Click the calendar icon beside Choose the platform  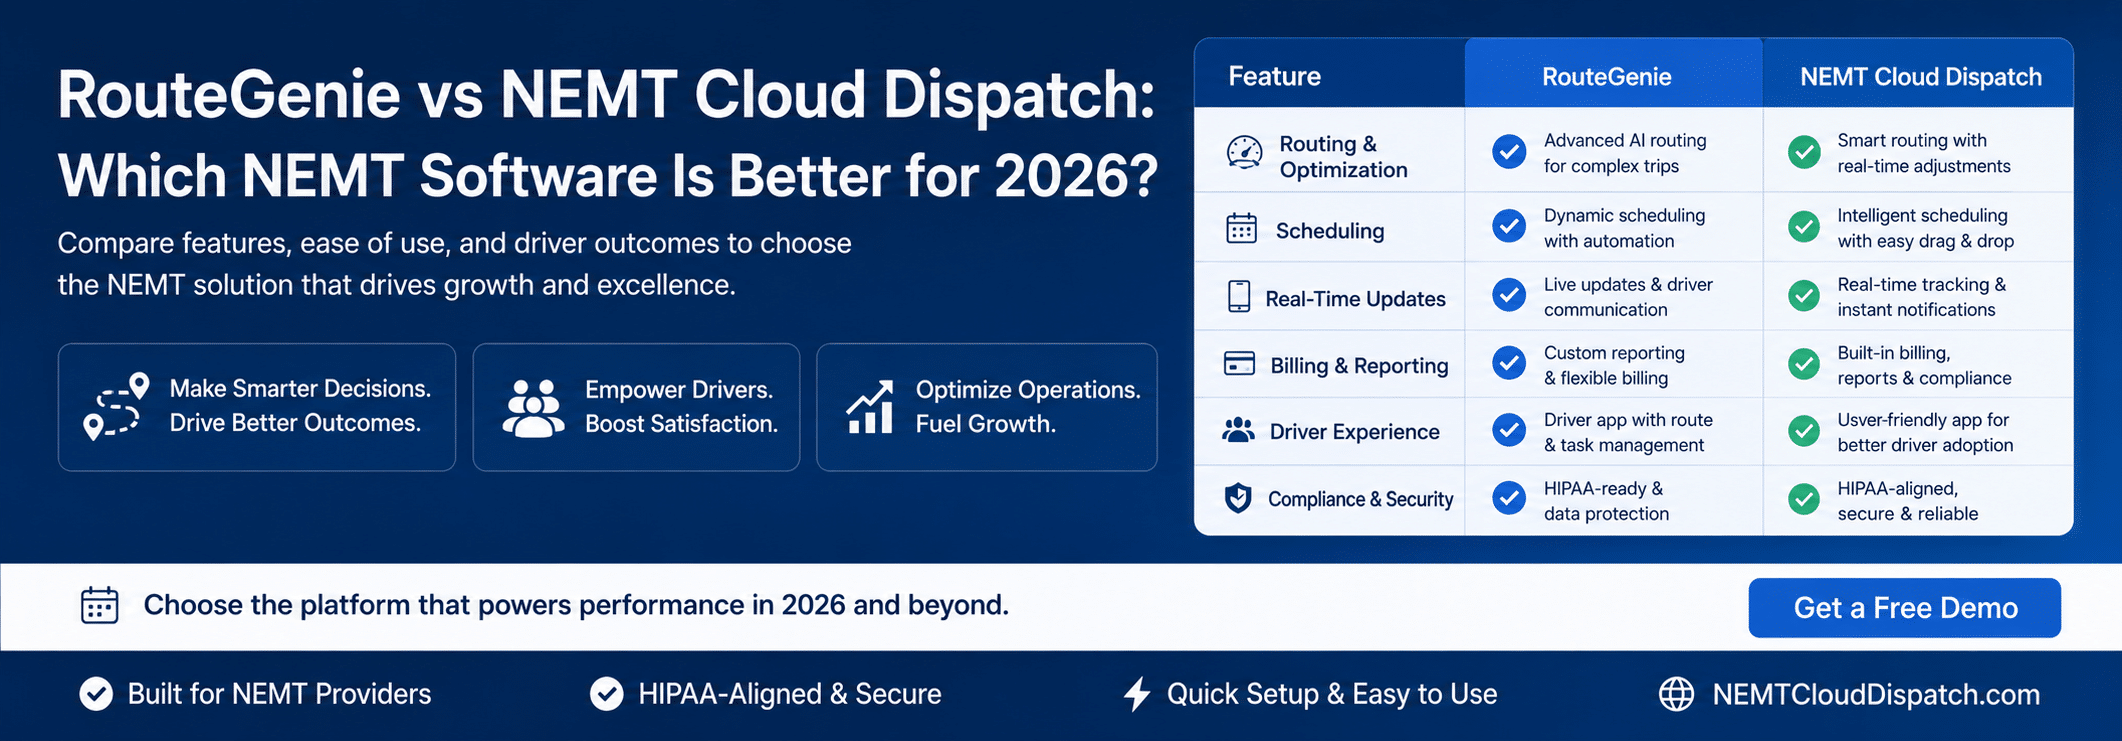pyautogui.click(x=99, y=605)
